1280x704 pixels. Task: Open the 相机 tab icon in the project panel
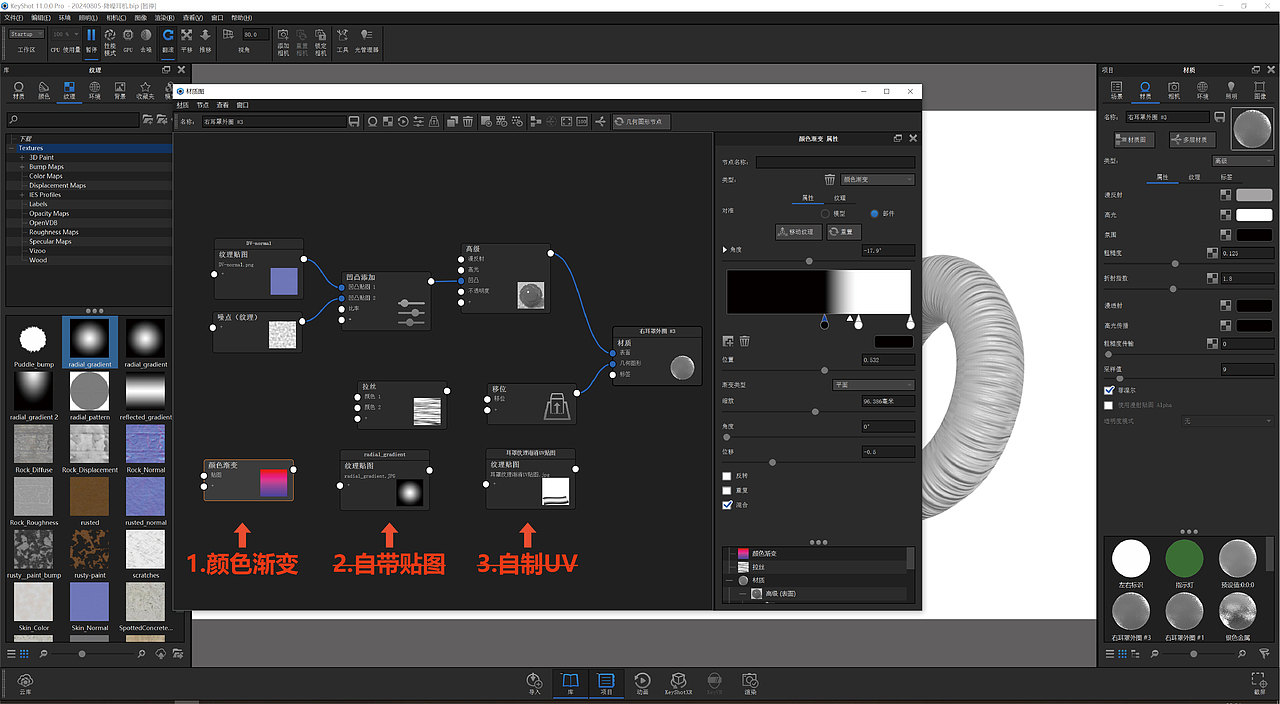click(x=1174, y=88)
